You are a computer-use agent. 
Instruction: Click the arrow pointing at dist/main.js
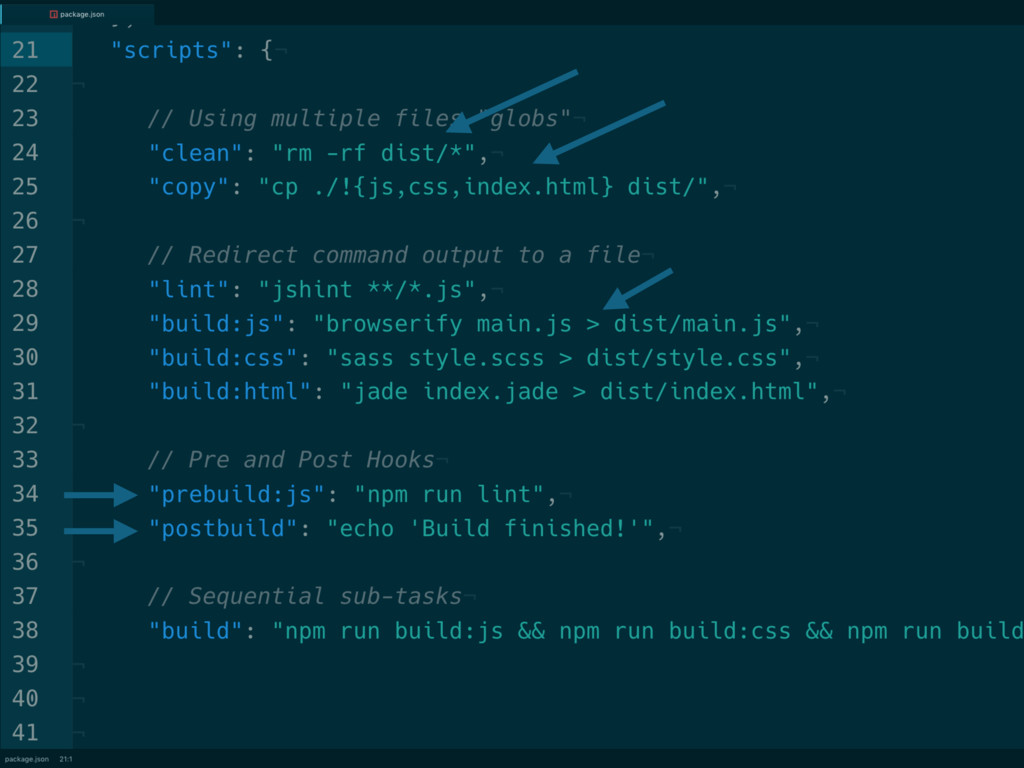(637, 289)
